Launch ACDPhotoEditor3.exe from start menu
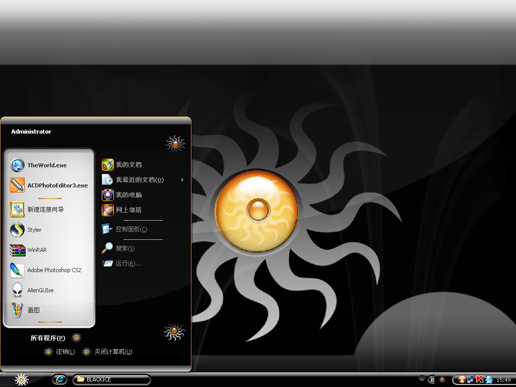 pyautogui.click(x=49, y=185)
